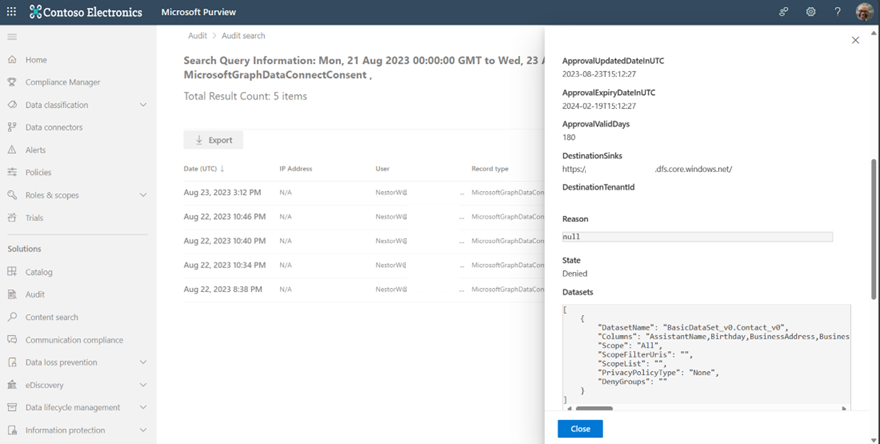Click the Datasets box horizontal scrollbar thumb
Screen dimensions: 880x444
(x=594, y=409)
